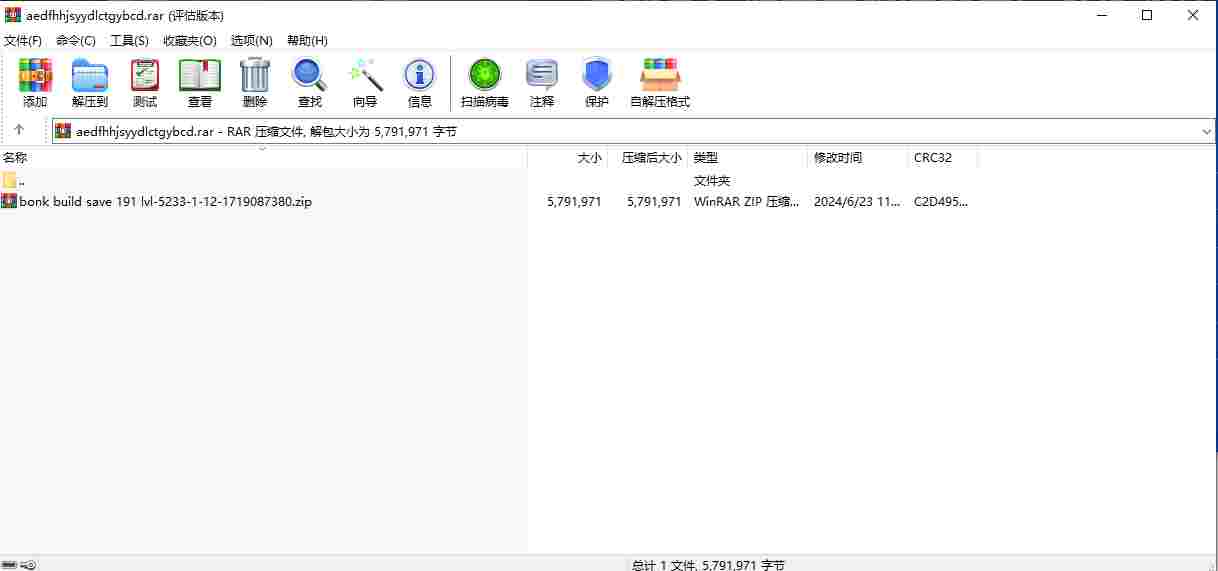
Task: Open the 帮助(H) menu
Action: pos(307,41)
